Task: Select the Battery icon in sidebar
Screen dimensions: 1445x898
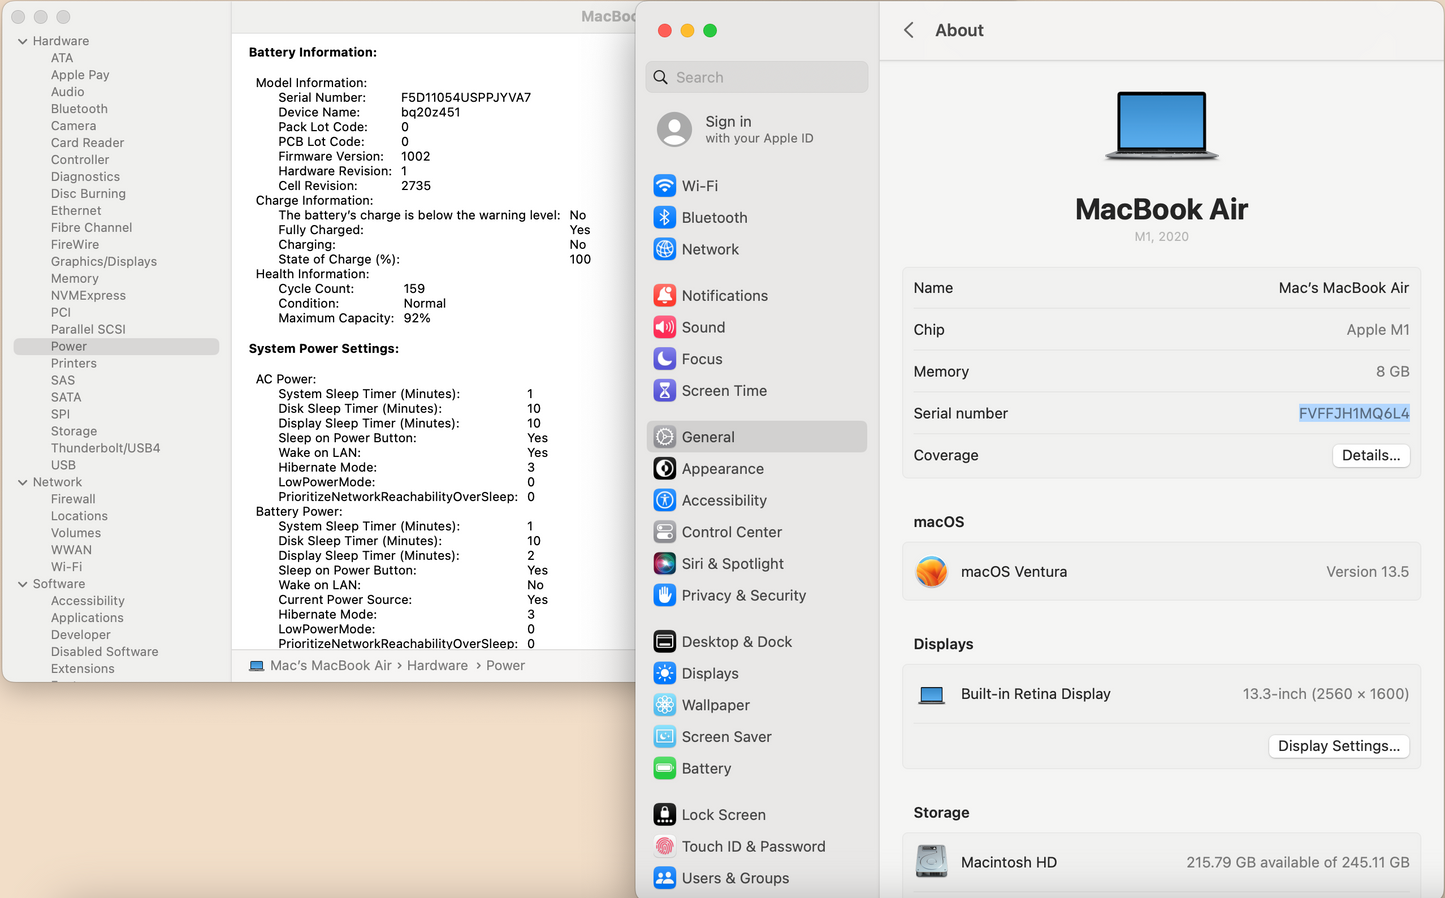Action: pyautogui.click(x=664, y=769)
